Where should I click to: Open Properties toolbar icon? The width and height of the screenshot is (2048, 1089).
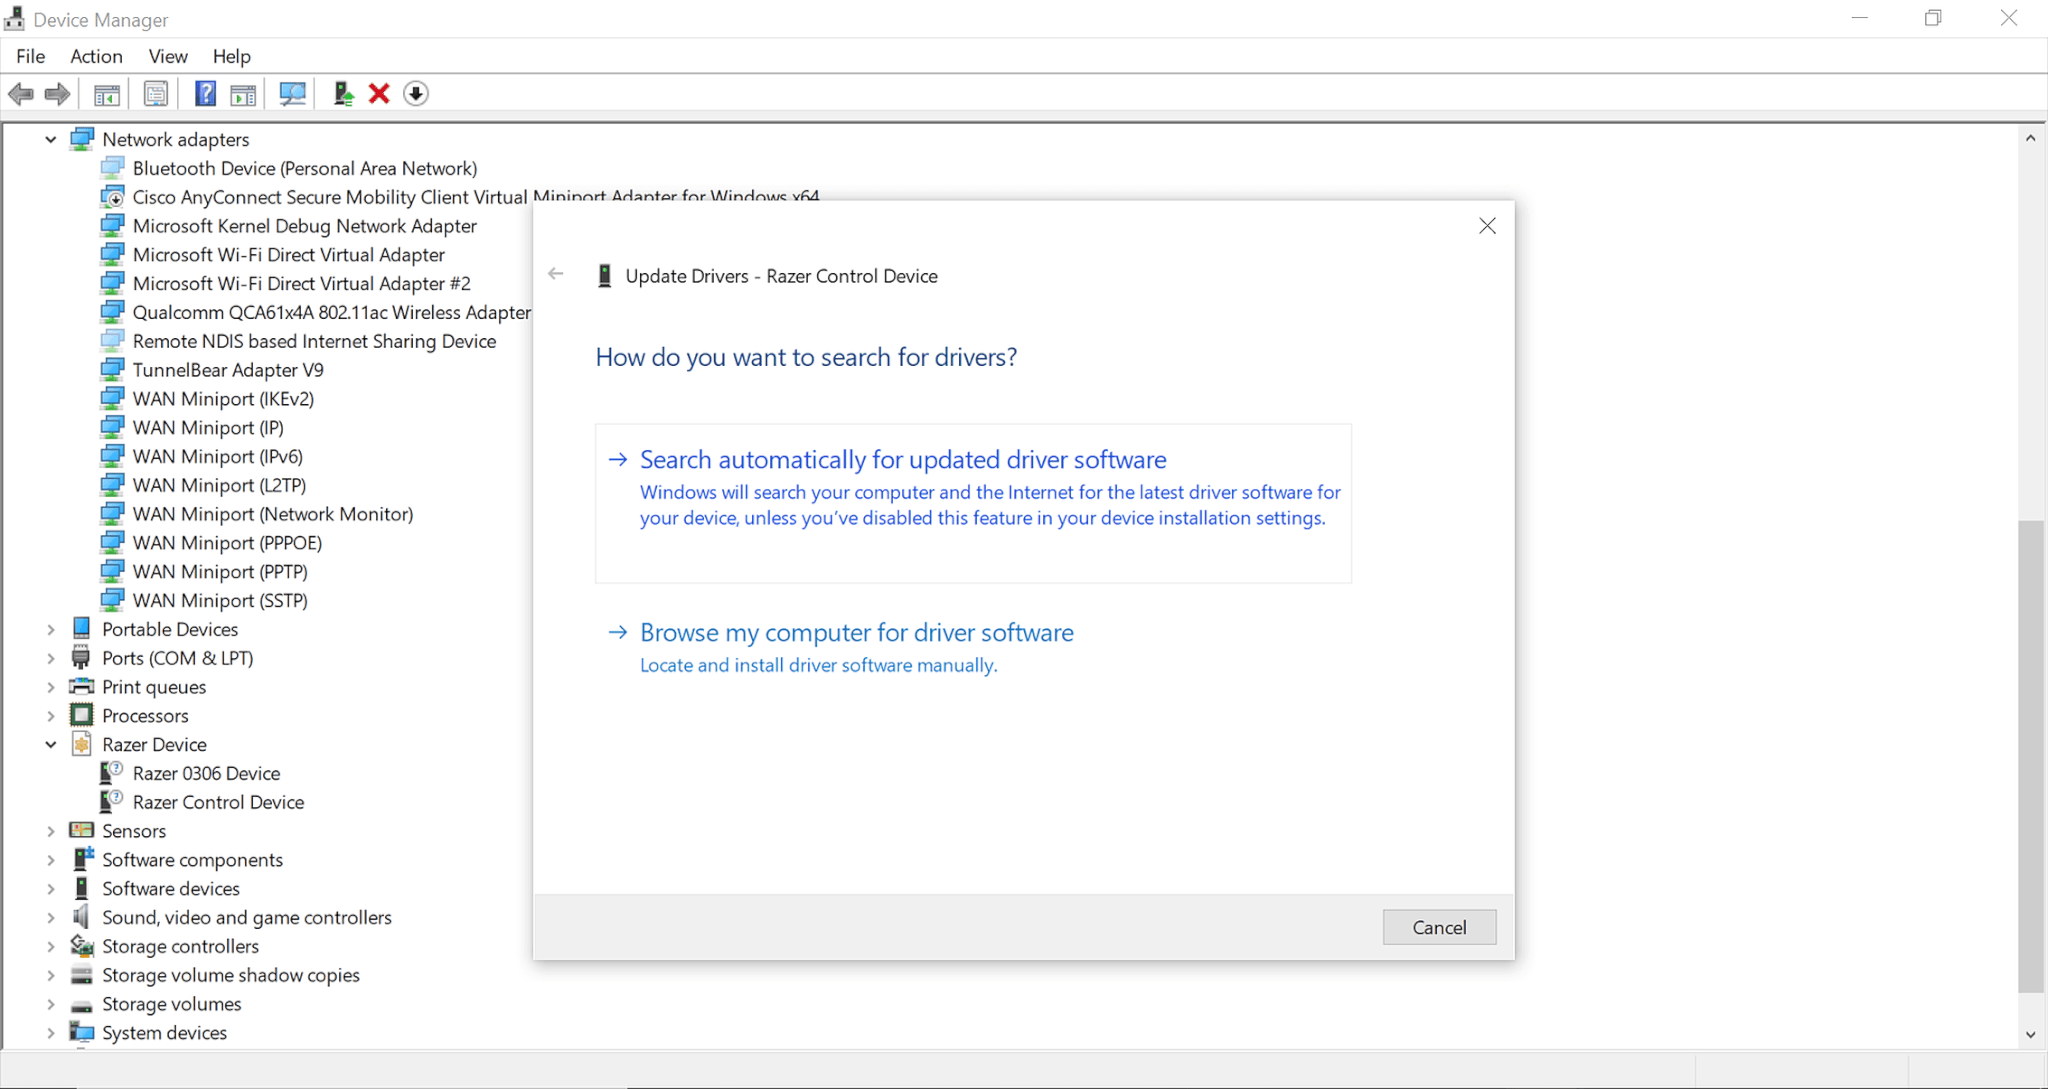point(156,94)
